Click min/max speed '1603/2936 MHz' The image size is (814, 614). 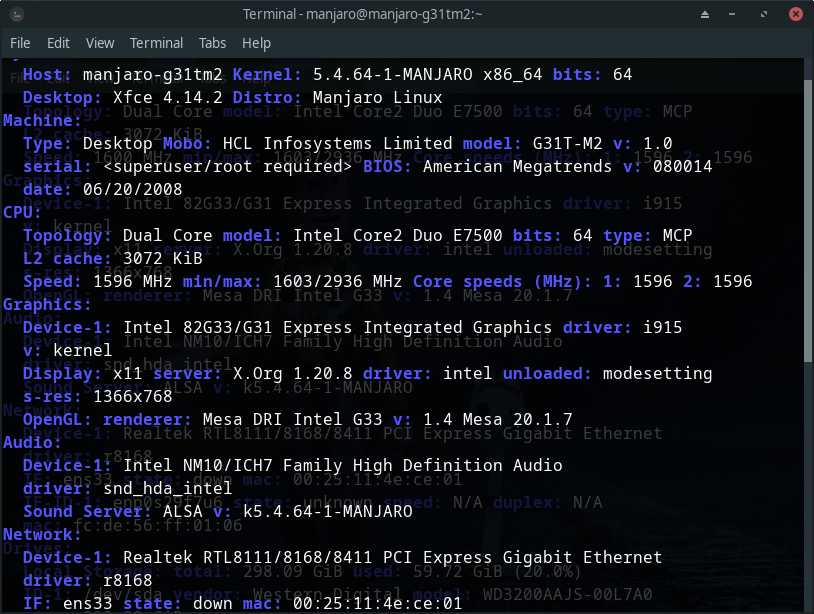(x=337, y=281)
